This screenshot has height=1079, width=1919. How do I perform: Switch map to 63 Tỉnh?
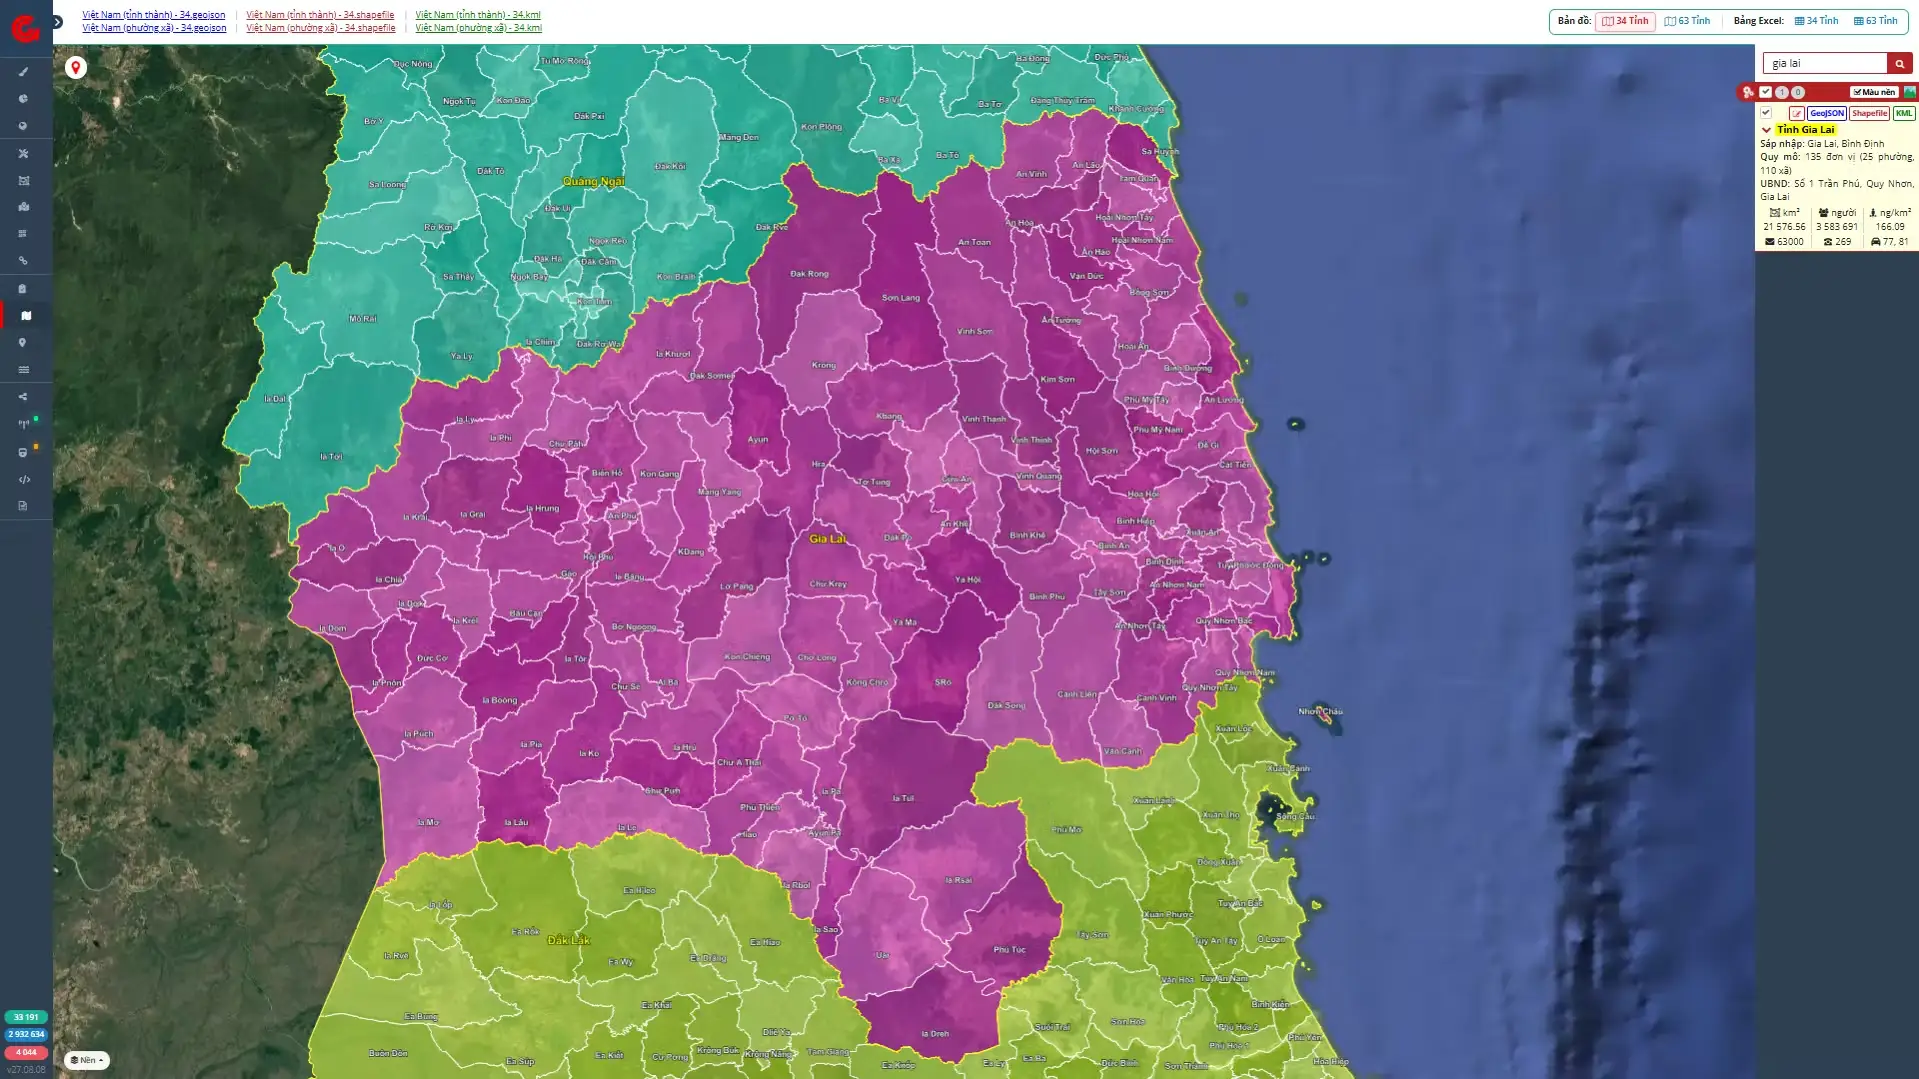(1687, 21)
